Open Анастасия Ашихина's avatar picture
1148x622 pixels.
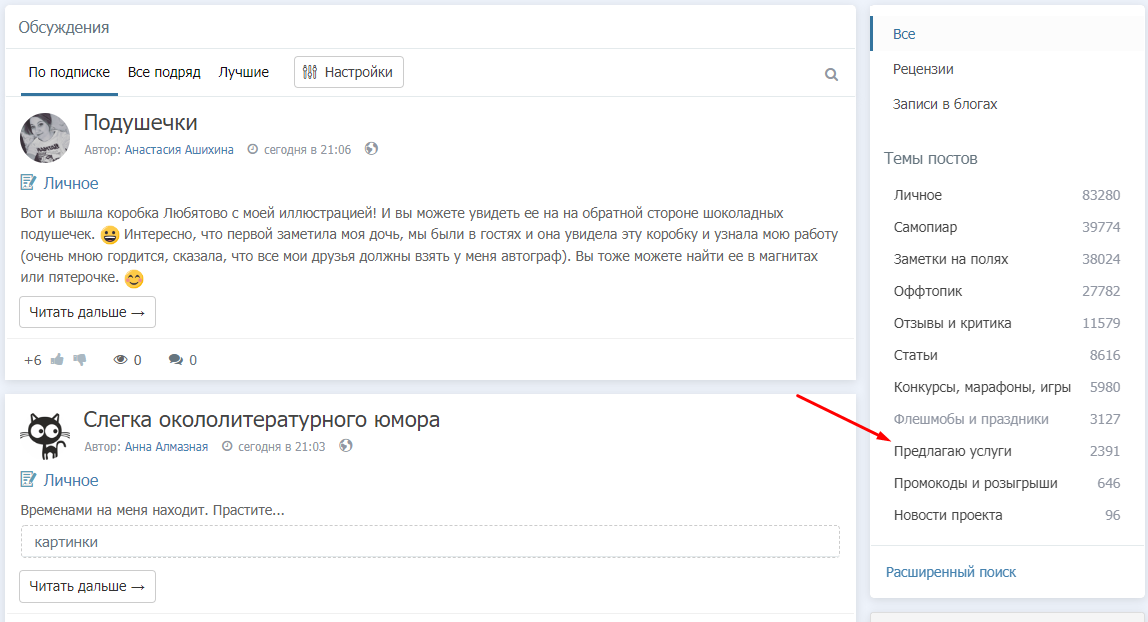[x=45, y=138]
